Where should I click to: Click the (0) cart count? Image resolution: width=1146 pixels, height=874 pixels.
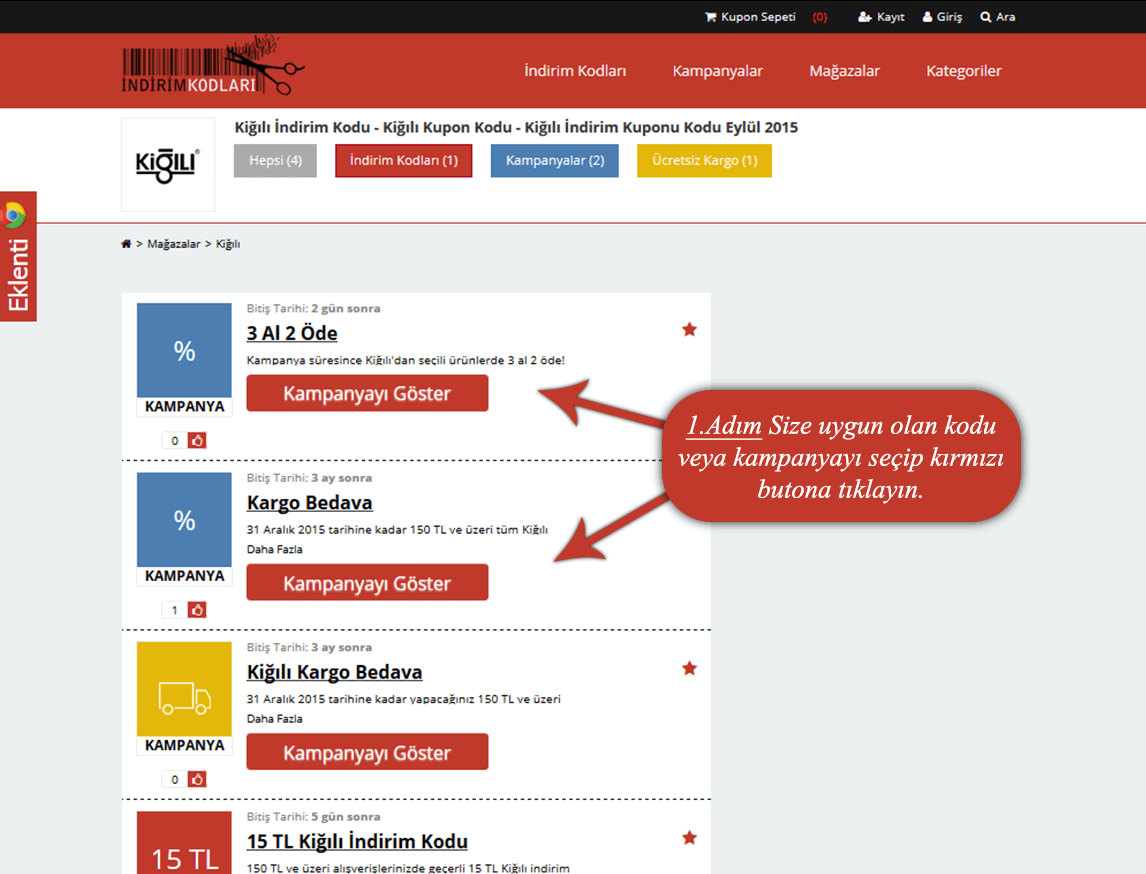pos(819,17)
